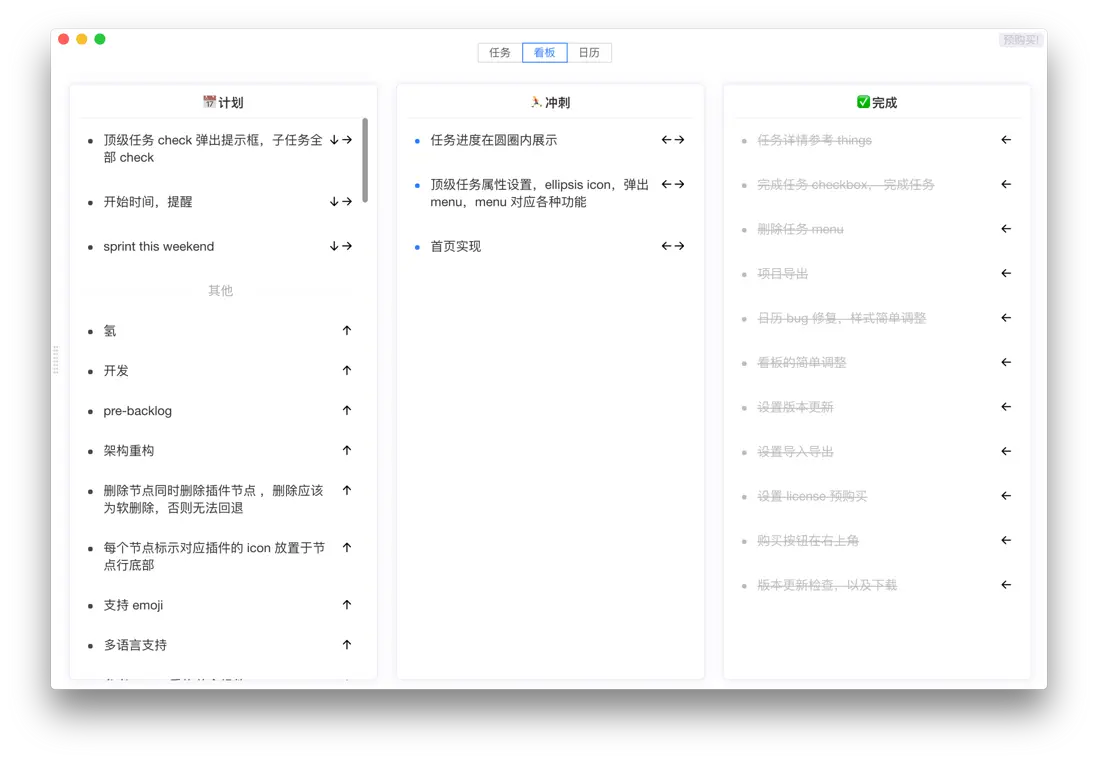Click up arrow for 多语言支持 task

click(x=347, y=644)
